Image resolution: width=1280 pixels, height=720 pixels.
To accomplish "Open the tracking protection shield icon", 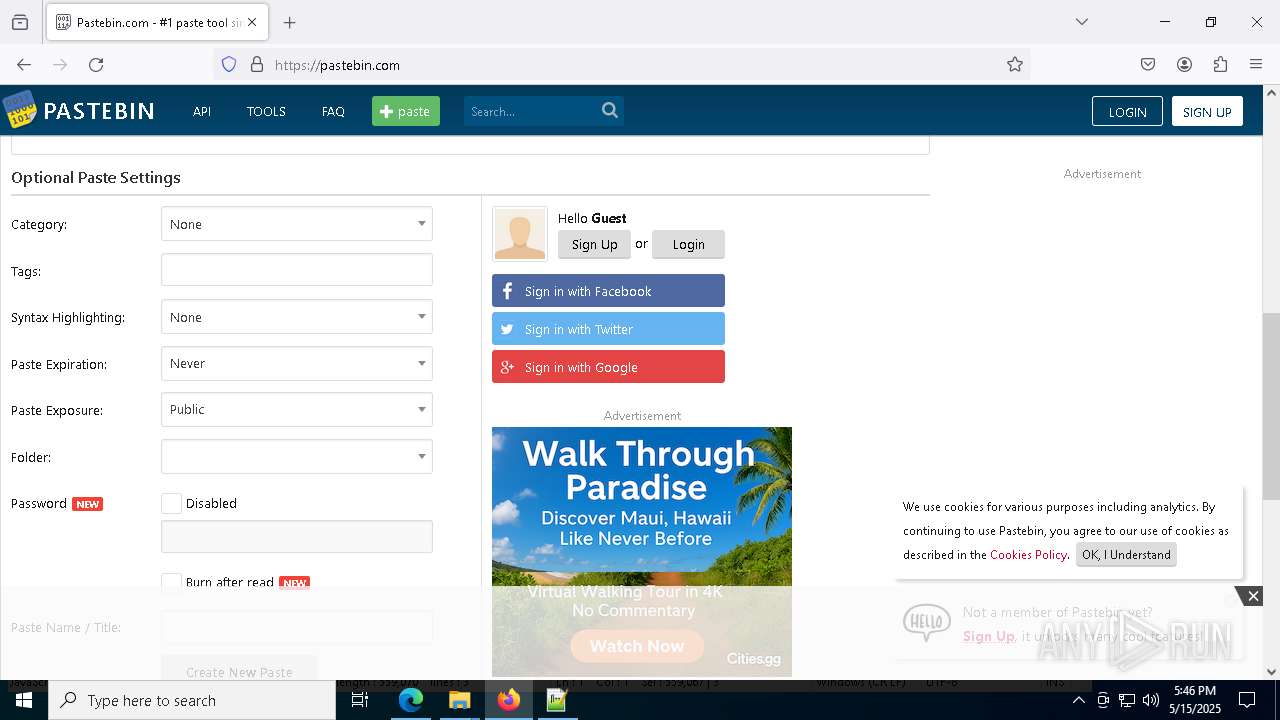I will (x=229, y=65).
